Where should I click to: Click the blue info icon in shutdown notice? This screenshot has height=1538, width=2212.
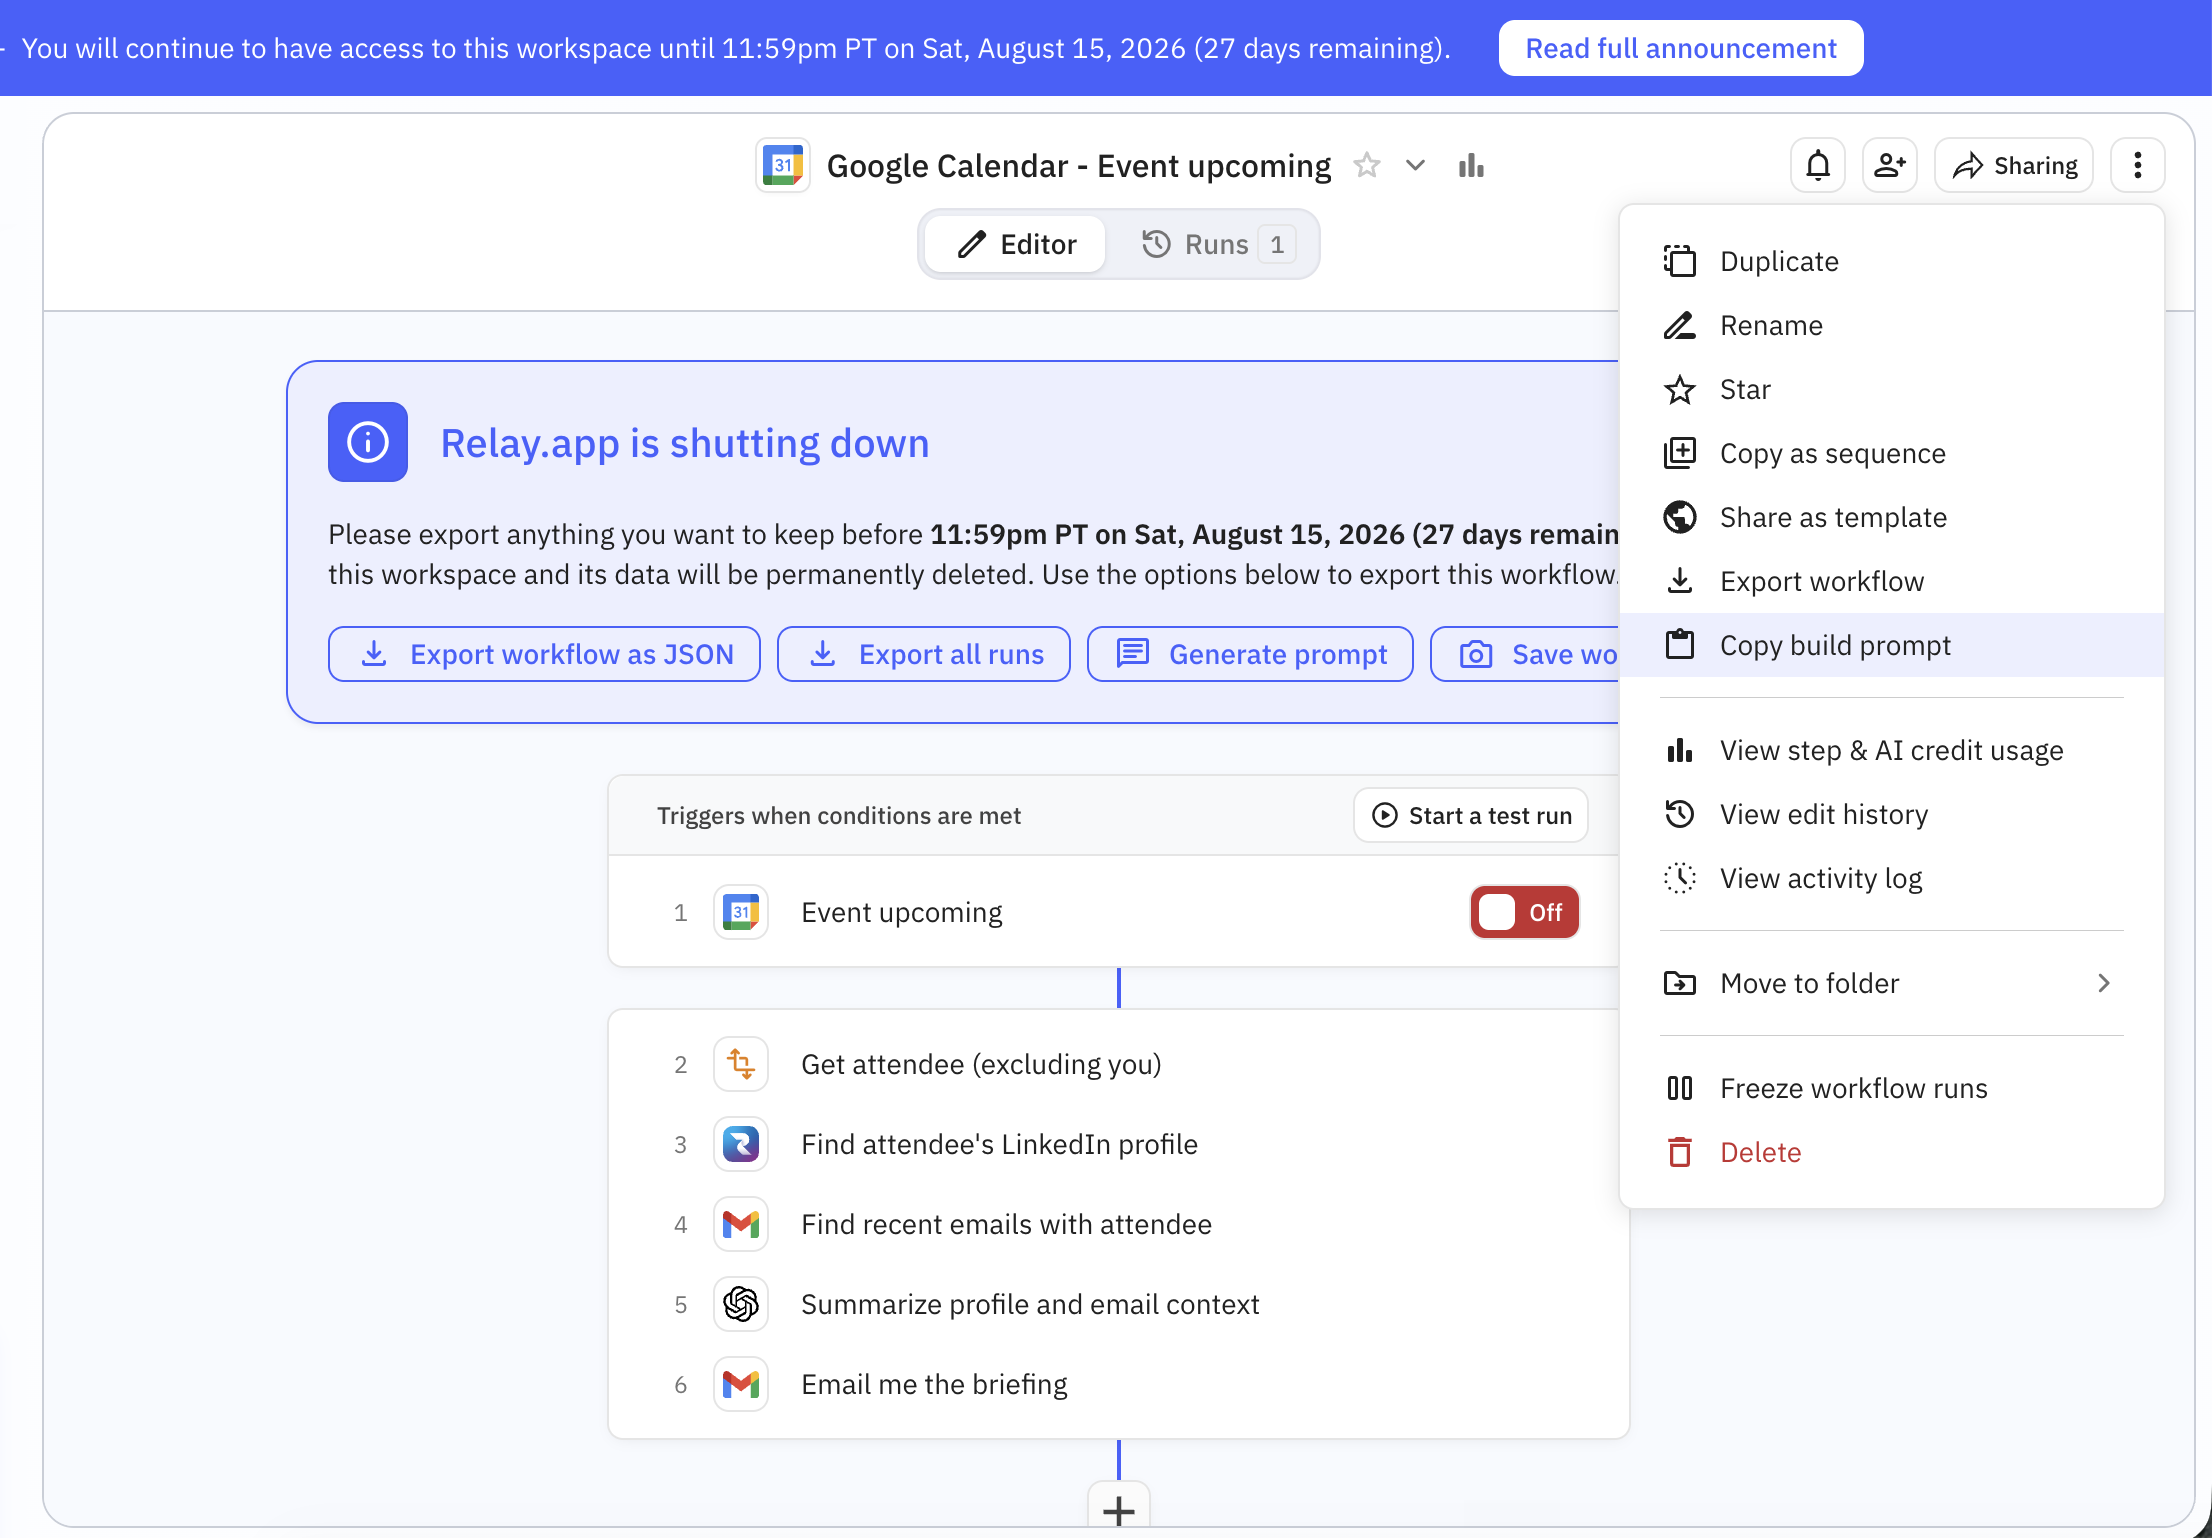368,442
